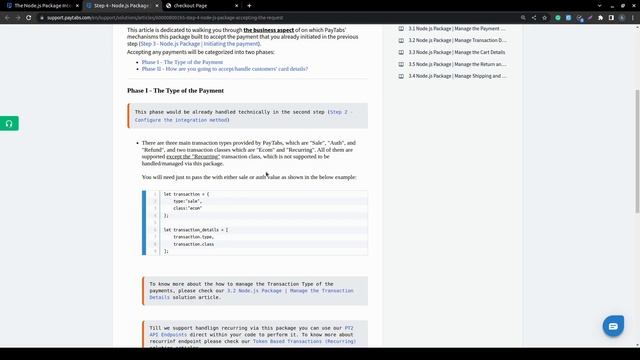
Task: Click the address bar URL
Action: coord(165,18)
